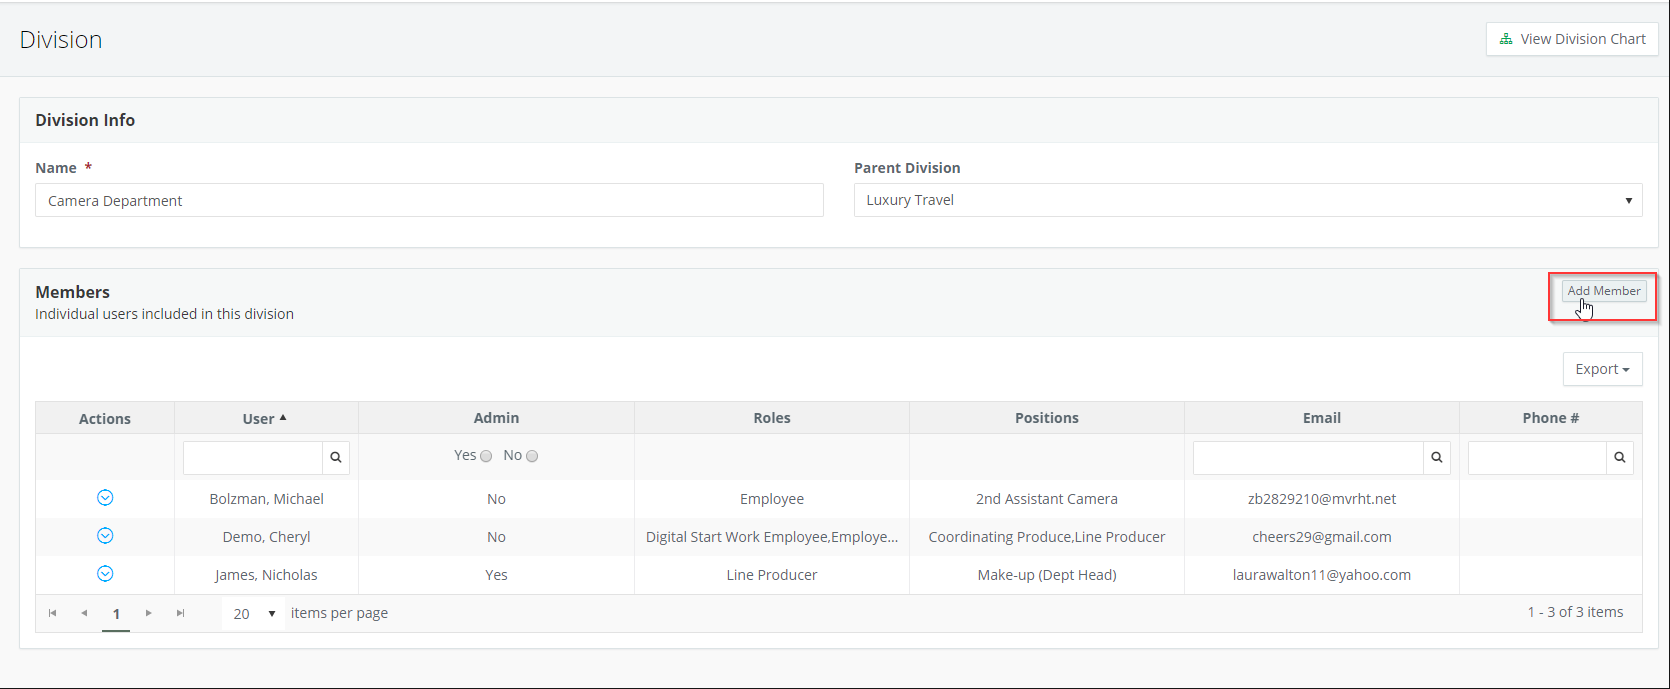Screen dimensions: 1670x689
Task: Sort the table by User column
Action: [x=259, y=418]
